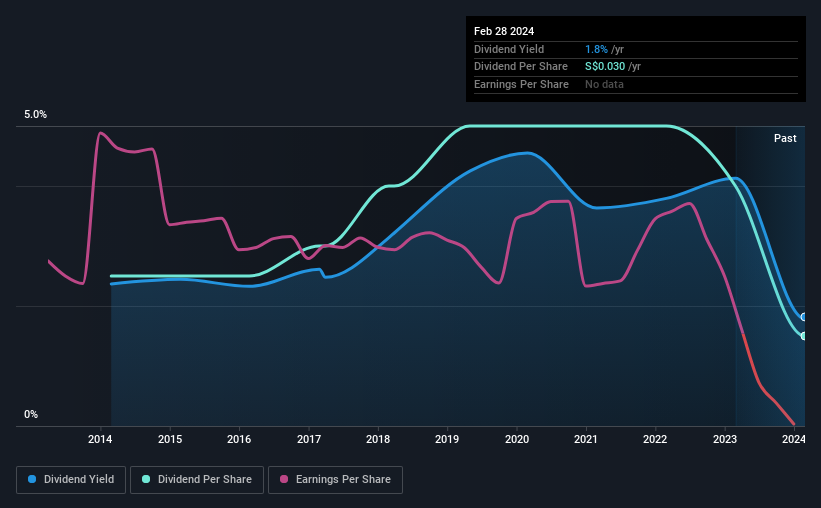Toggle the Dividend Per Share legend button

[x=197, y=480]
